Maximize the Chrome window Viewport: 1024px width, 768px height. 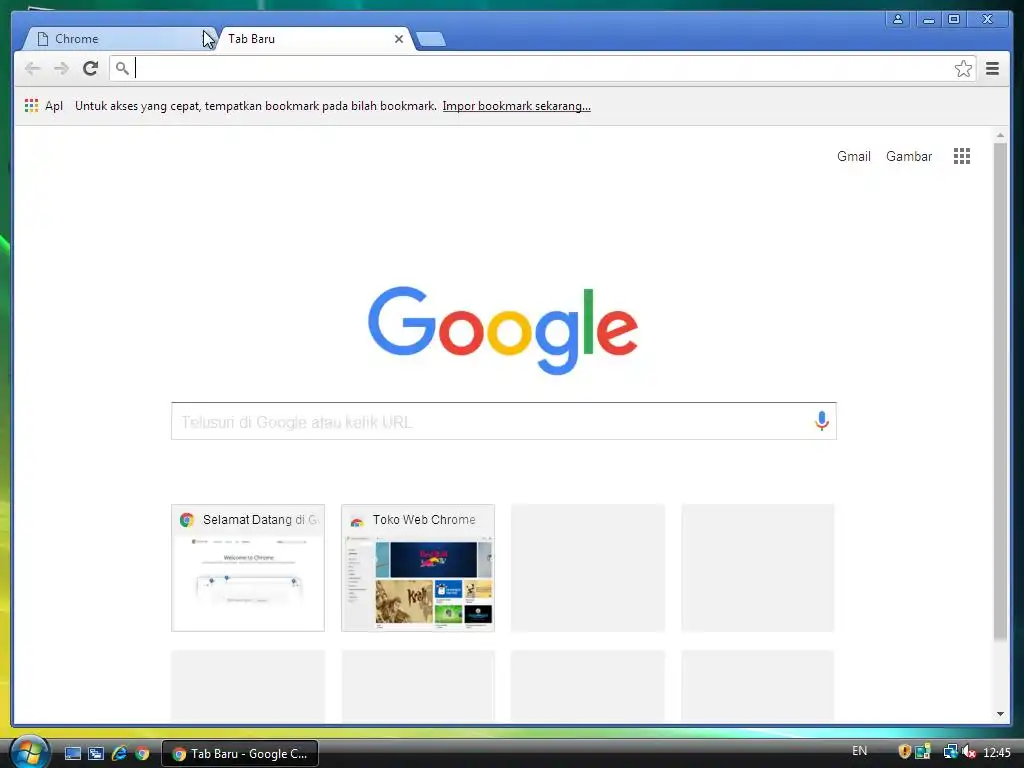(x=953, y=19)
